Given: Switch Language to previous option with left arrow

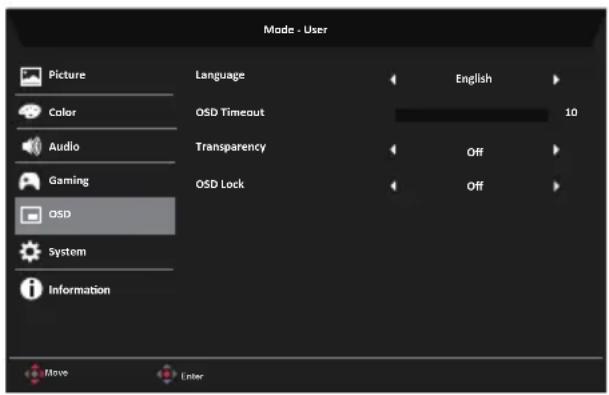Looking at the screenshot, I should click(393, 79).
